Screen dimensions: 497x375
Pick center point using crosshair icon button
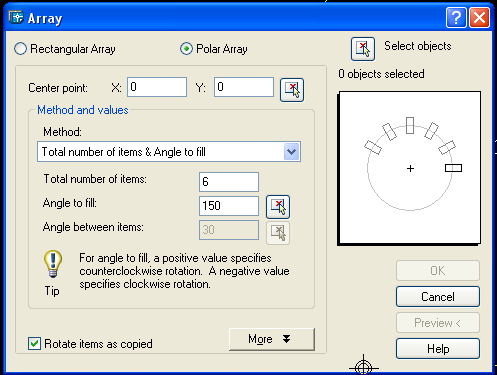coord(292,90)
